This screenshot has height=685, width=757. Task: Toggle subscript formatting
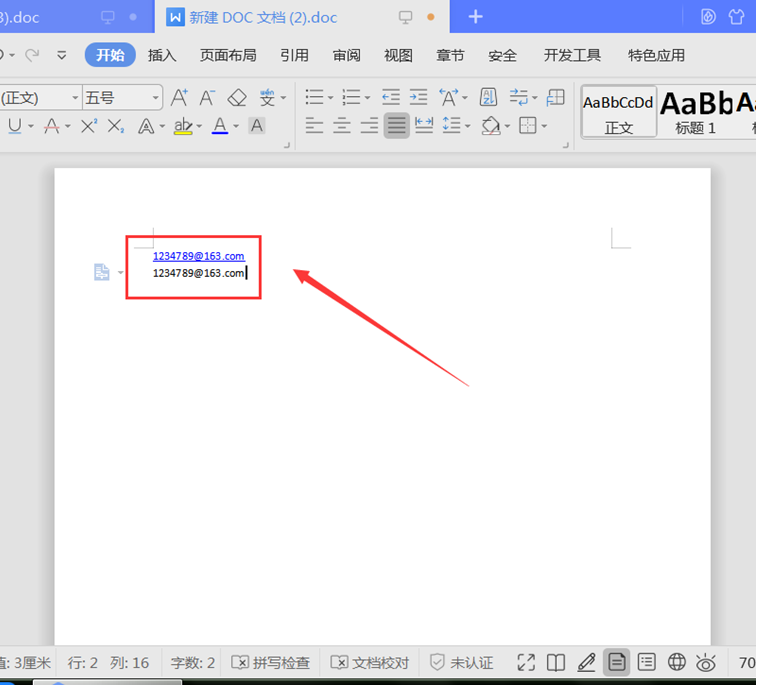pyautogui.click(x=116, y=126)
